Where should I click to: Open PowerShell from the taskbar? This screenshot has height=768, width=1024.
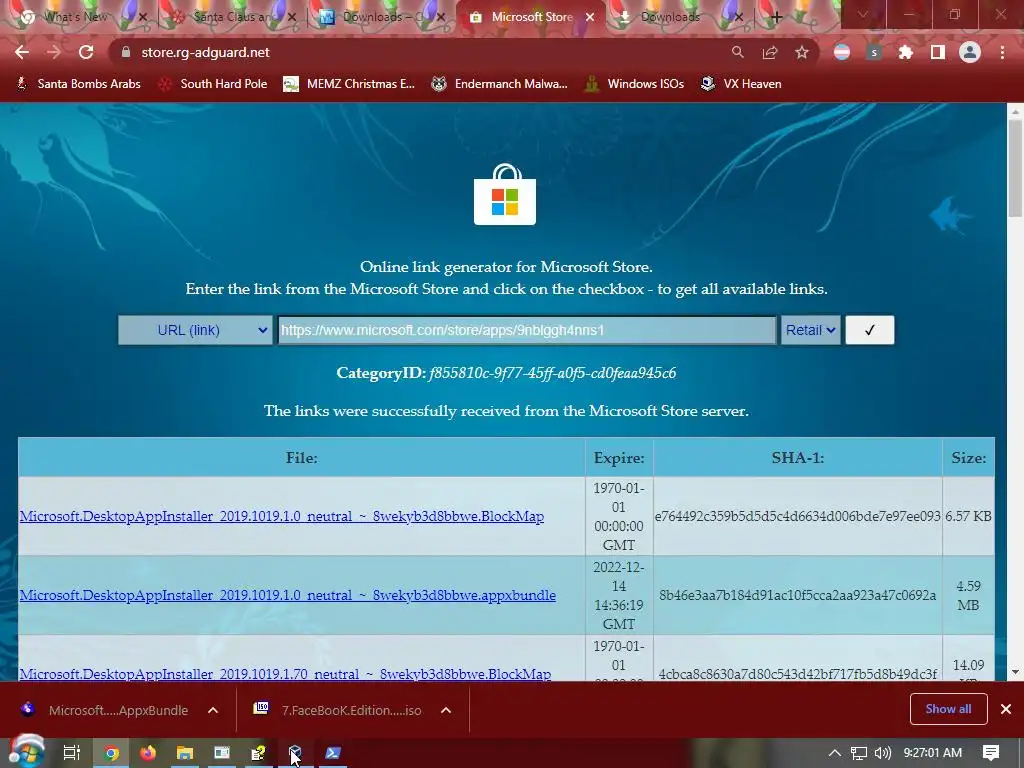[x=332, y=753]
